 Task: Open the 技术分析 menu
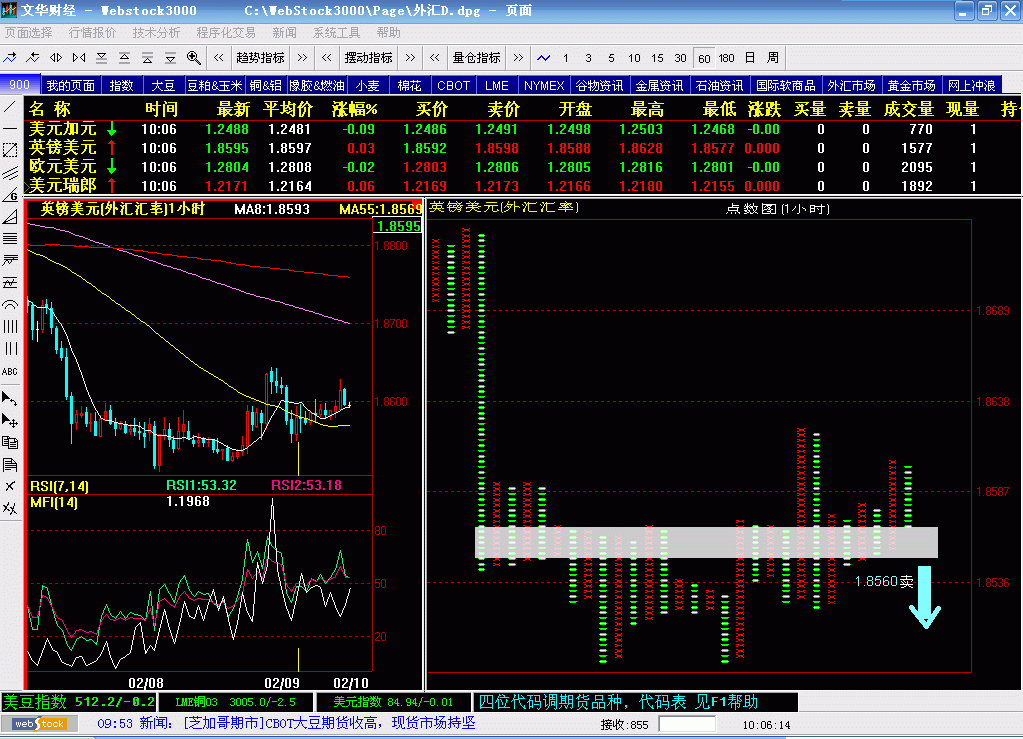click(x=157, y=33)
